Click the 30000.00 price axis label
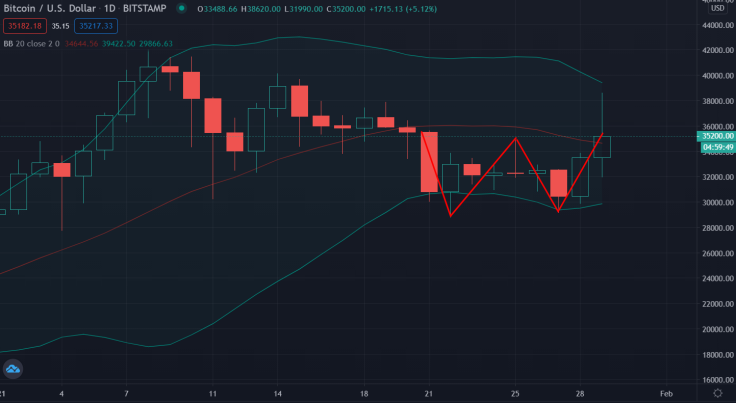 [x=718, y=203]
